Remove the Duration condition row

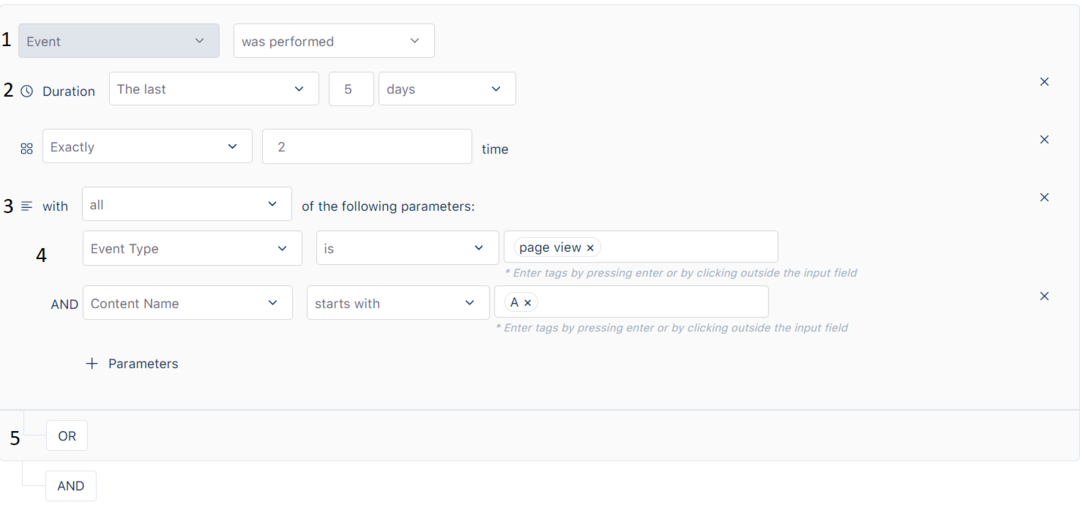tap(1044, 82)
